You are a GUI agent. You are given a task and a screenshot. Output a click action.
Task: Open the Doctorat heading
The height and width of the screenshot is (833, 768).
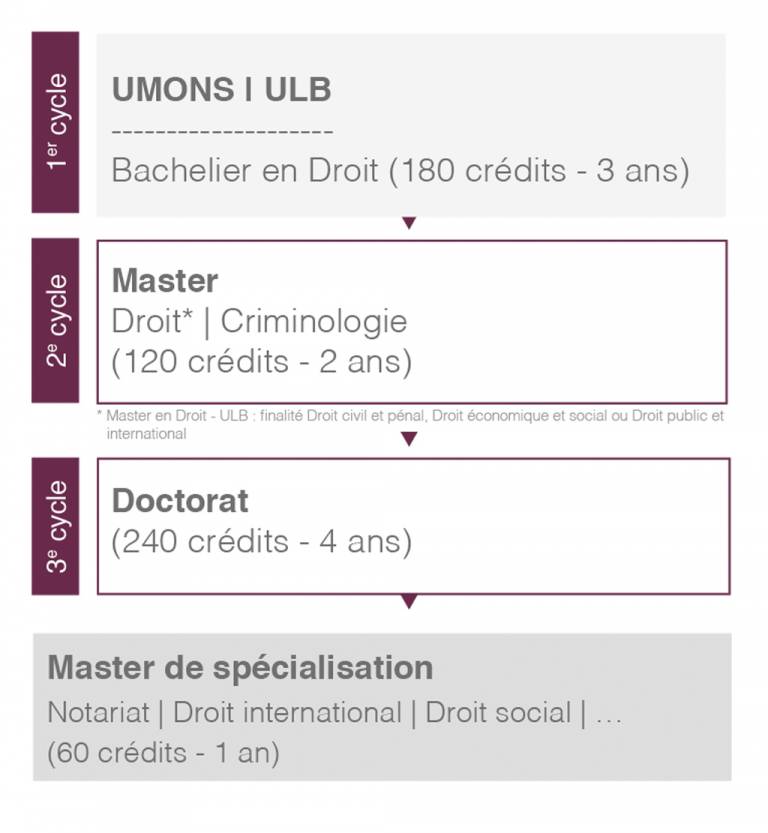click(x=180, y=500)
